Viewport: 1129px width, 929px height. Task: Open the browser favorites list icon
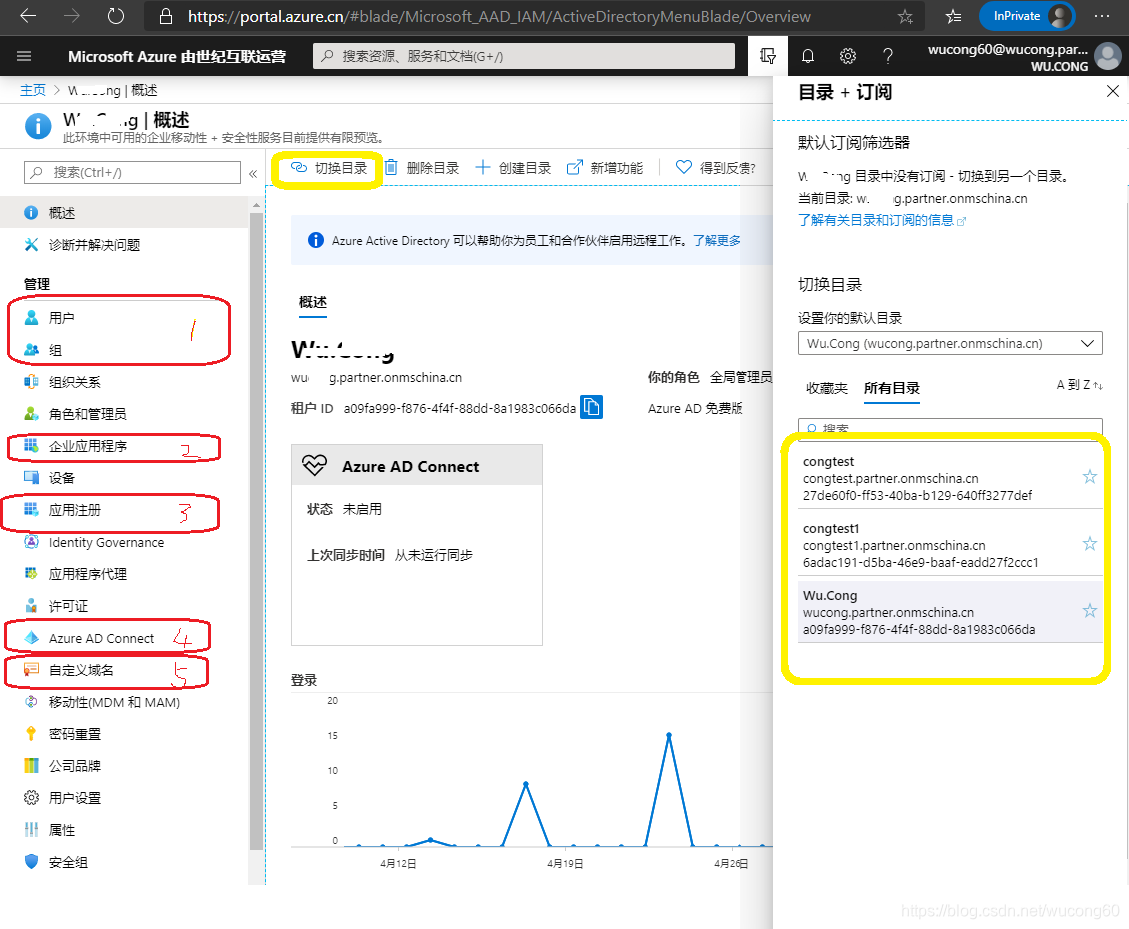click(x=953, y=17)
